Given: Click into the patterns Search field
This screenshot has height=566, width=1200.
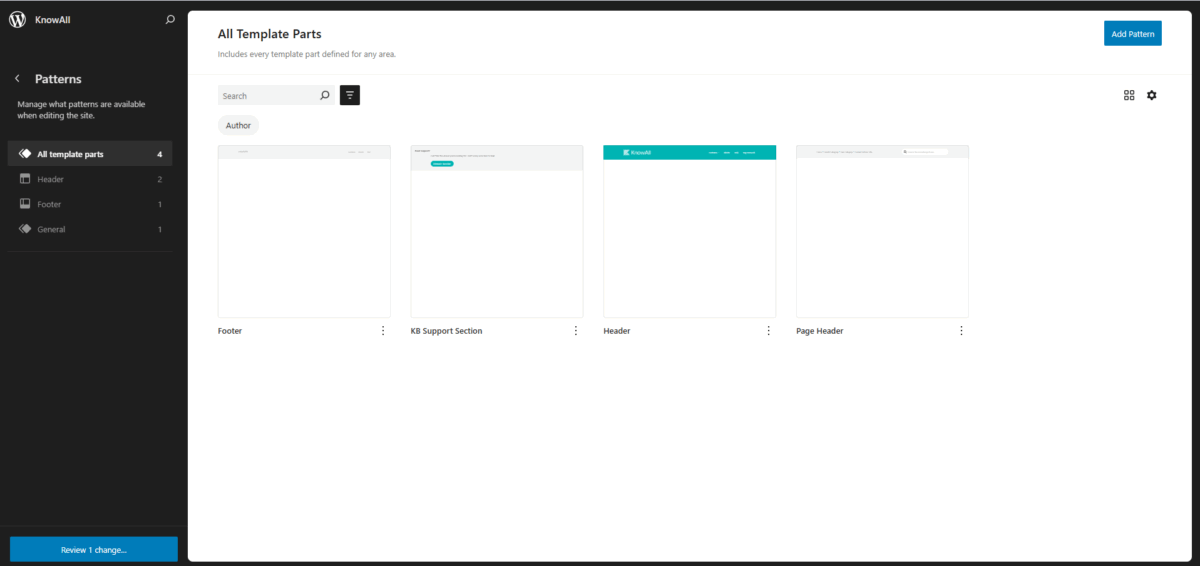Looking at the screenshot, I should [x=266, y=96].
